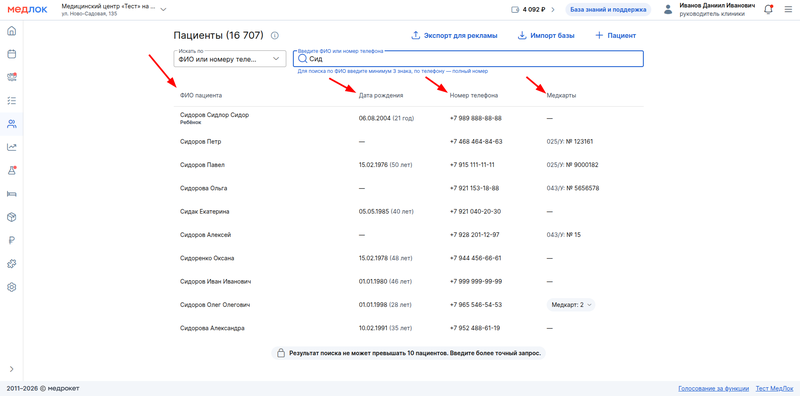Image resolution: width=800 pixels, height=396 pixels.
Task: Open patient Сидоров Петр
Action: 201,141
